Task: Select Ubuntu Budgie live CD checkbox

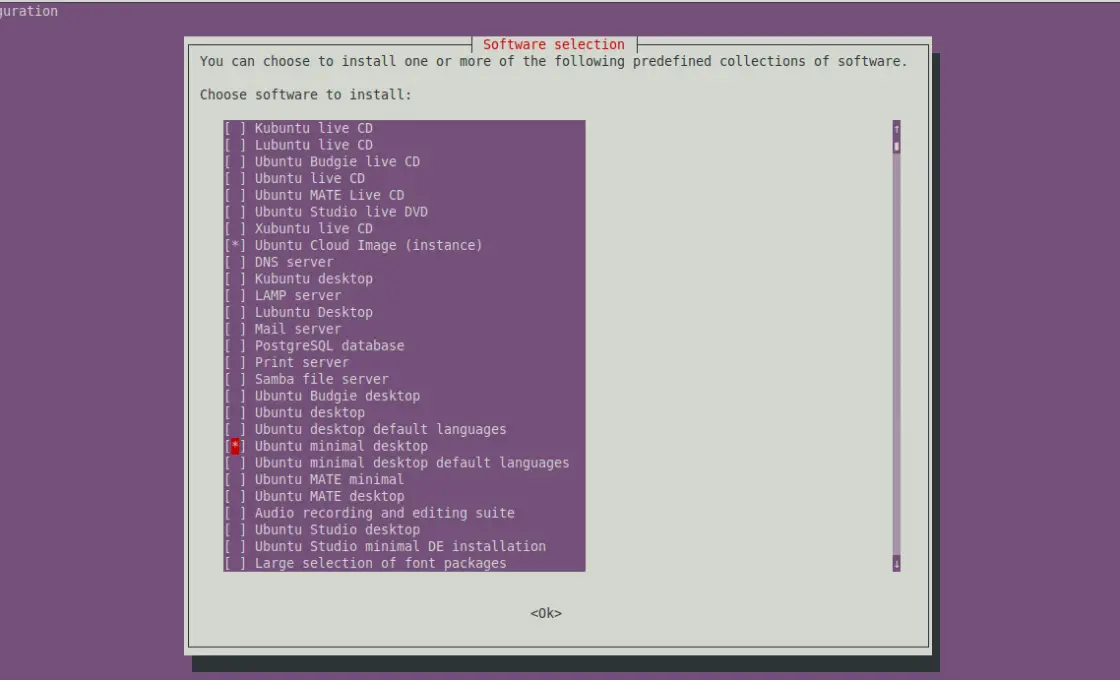Action: [x=235, y=162]
